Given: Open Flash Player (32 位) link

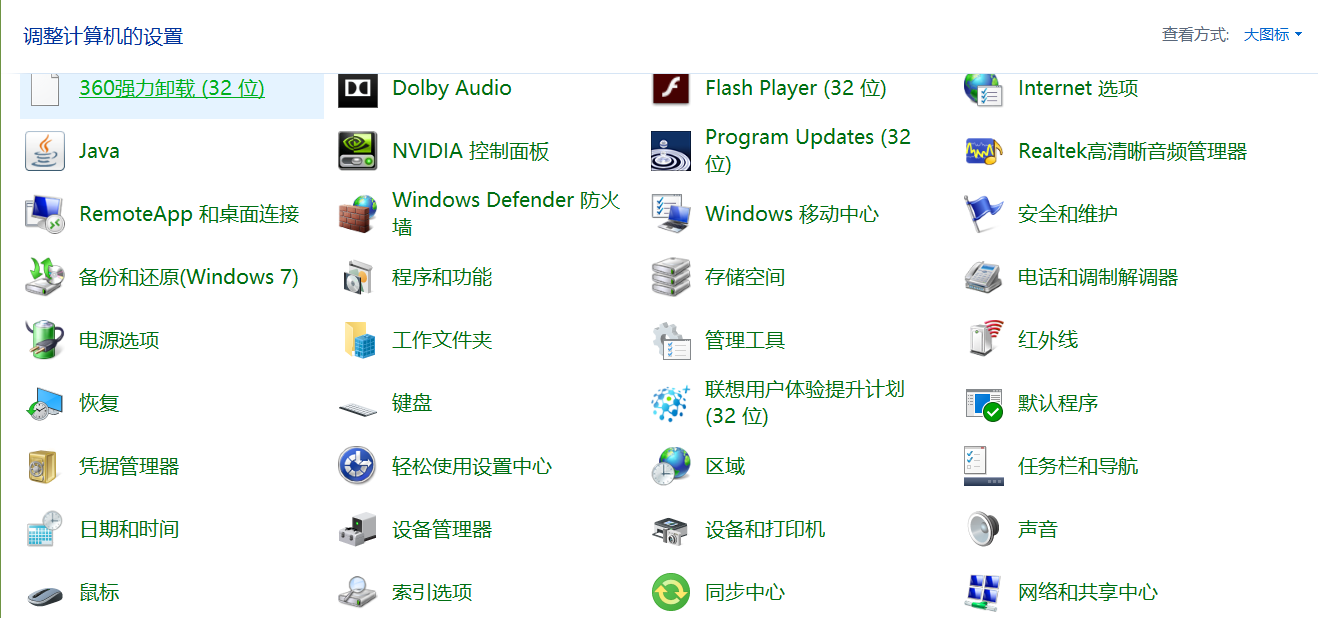Looking at the screenshot, I should 796,88.
